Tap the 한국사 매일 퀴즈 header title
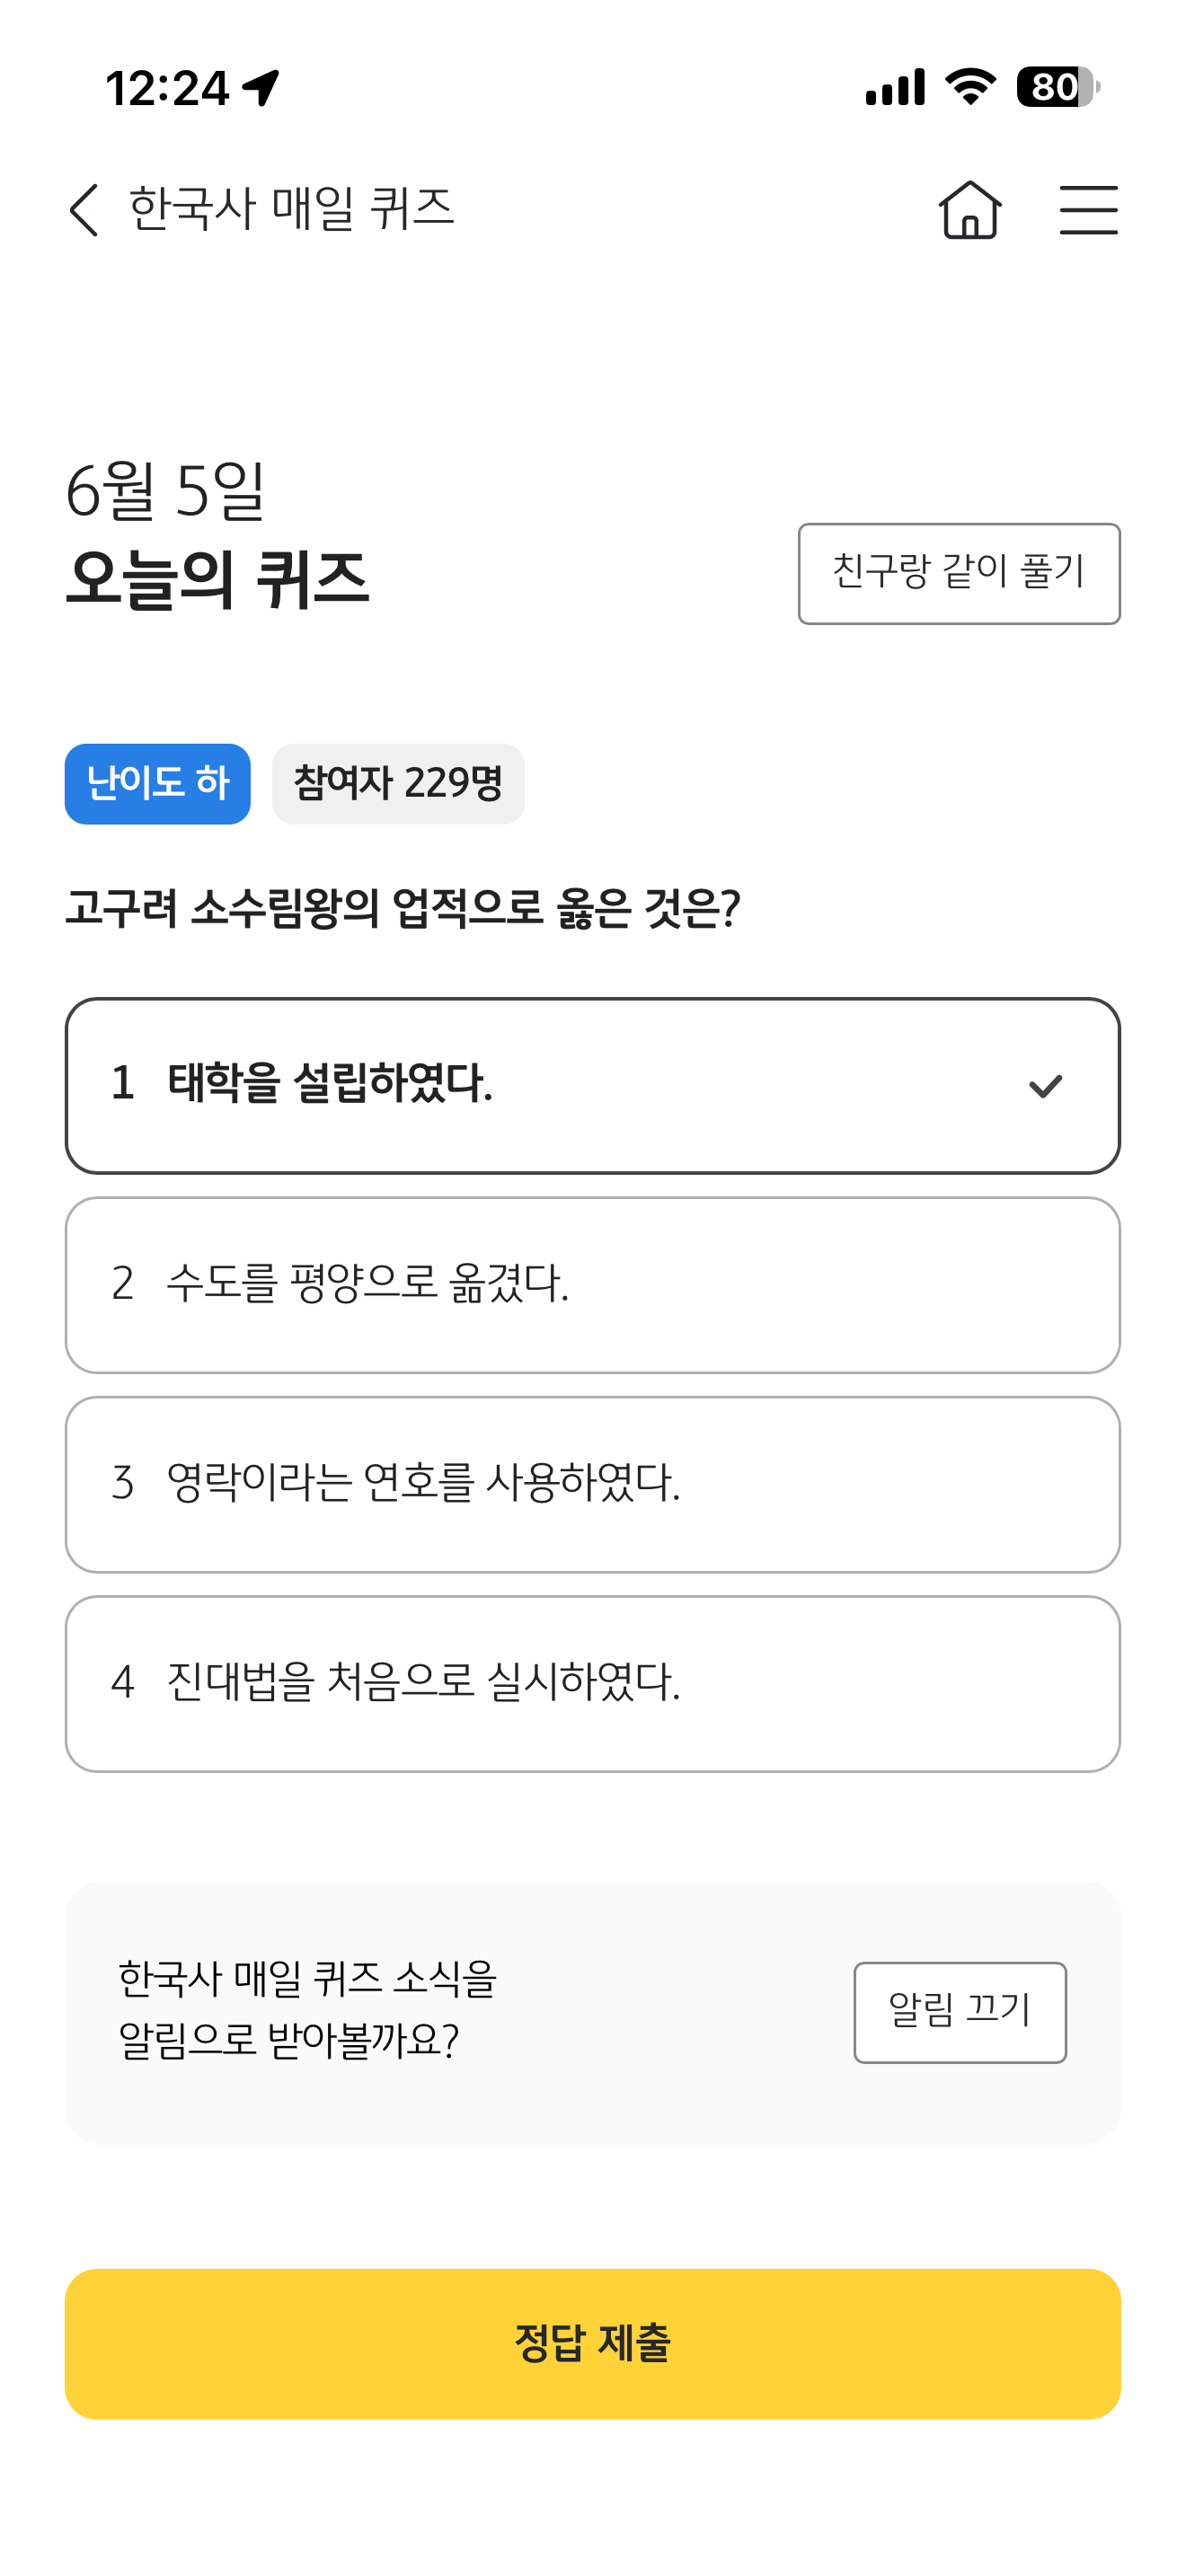The height and width of the screenshot is (2576, 1186). click(x=292, y=210)
